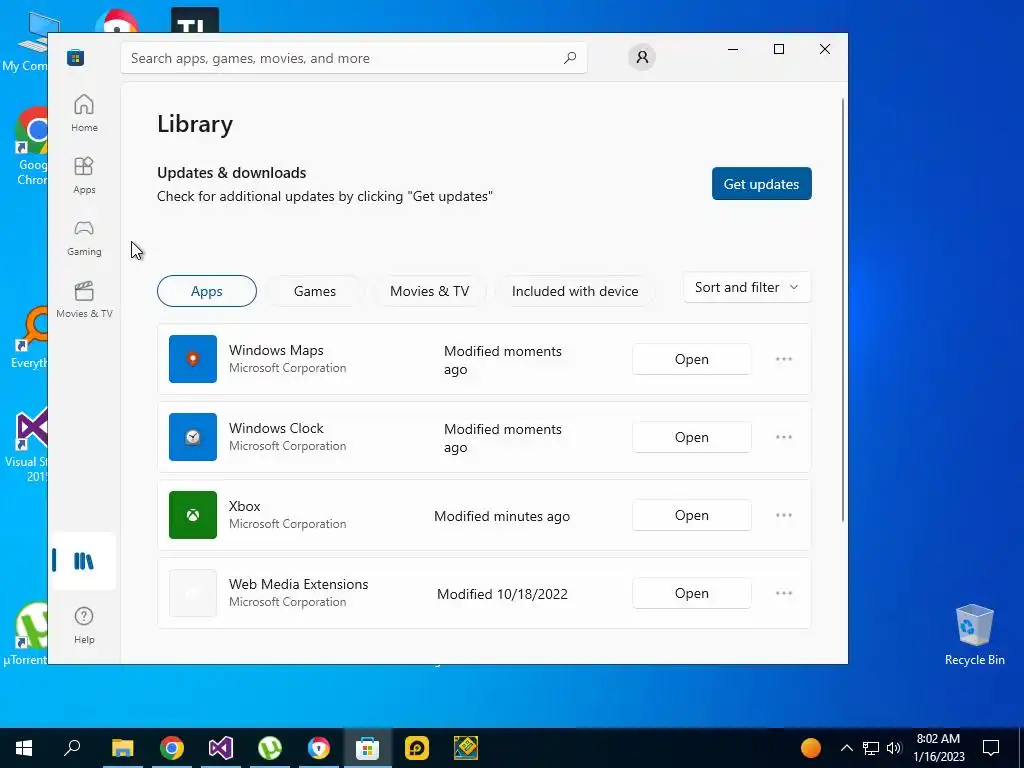The height and width of the screenshot is (768, 1024).
Task: Open the Apps section in sidebar
Action: click(x=84, y=175)
